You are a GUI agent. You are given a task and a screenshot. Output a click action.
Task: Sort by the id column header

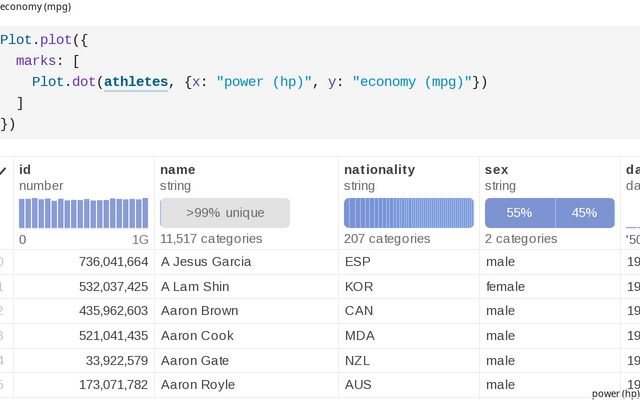(x=26, y=170)
